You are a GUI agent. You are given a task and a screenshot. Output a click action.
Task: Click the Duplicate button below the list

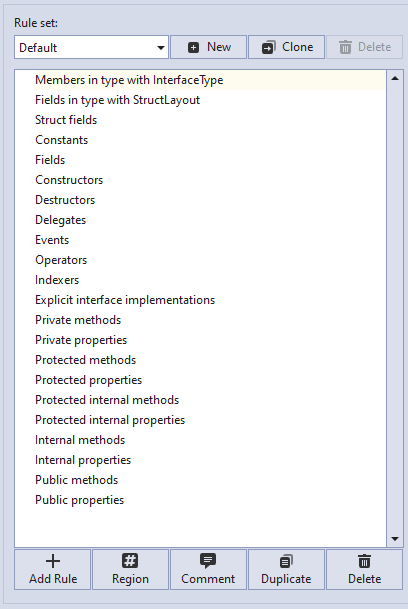pos(286,569)
